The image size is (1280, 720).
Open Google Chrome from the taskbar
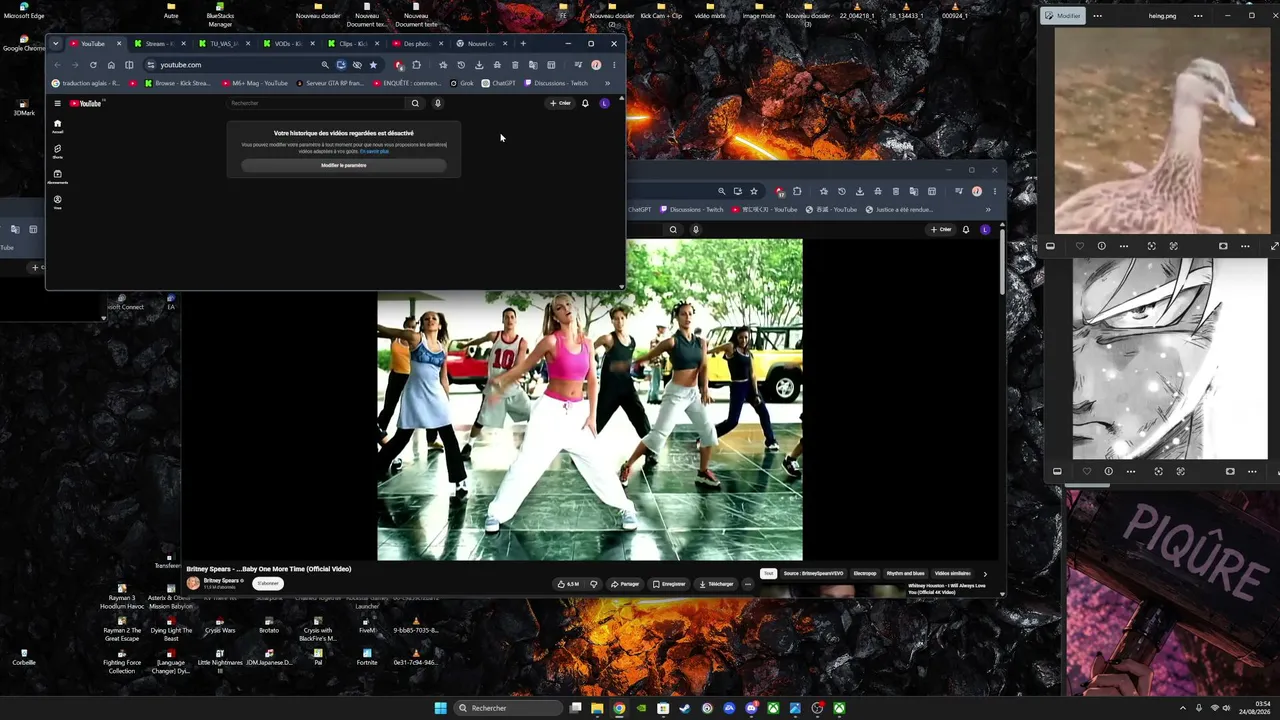click(x=619, y=708)
